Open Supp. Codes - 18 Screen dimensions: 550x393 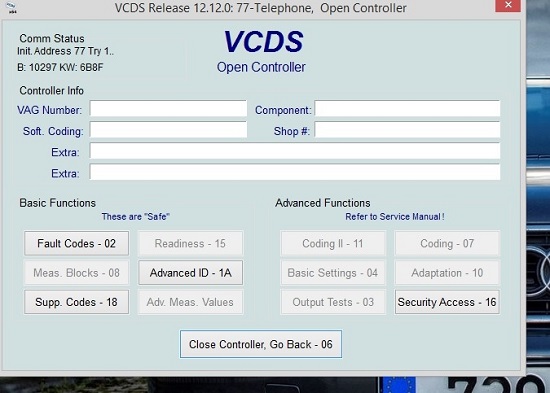(x=76, y=302)
